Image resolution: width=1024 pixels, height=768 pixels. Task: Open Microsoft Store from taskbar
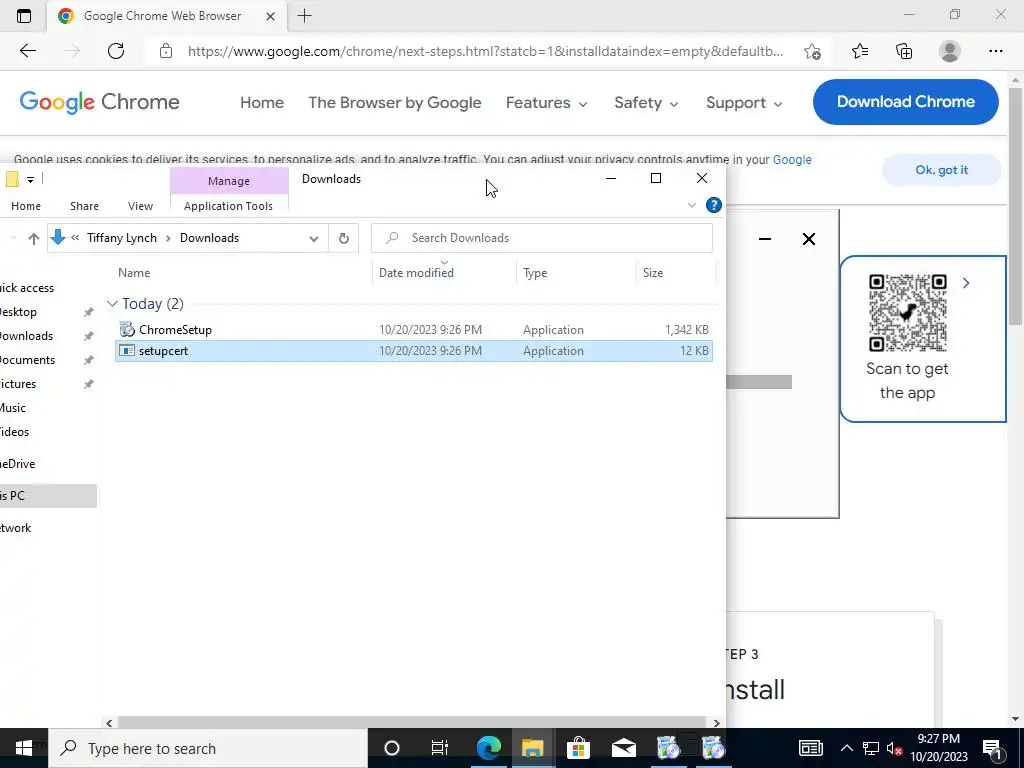coord(578,748)
